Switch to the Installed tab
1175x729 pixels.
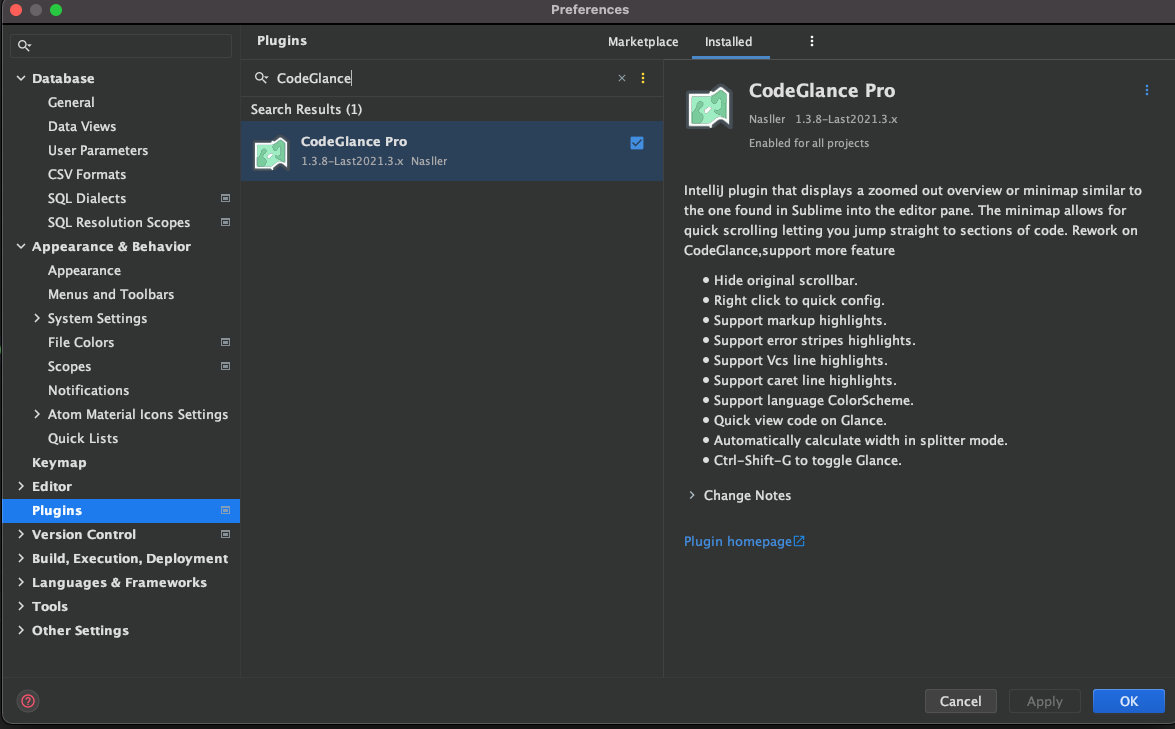[728, 42]
